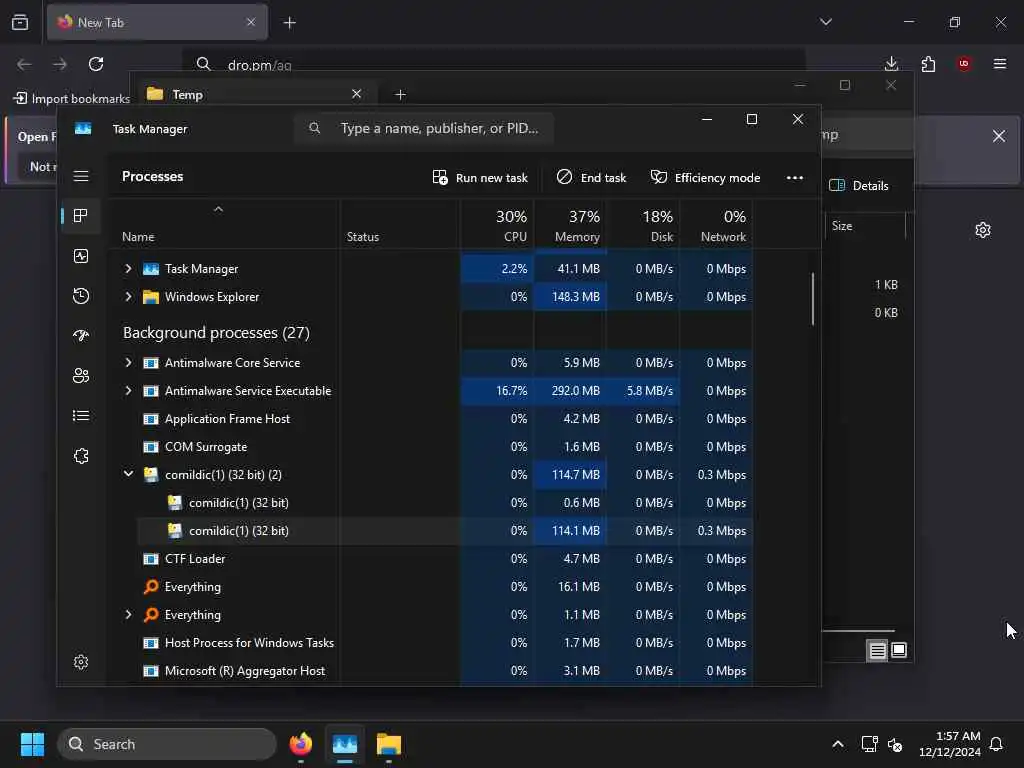Sort processes by Network column
This screenshot has height=768, width=1024.
[x=716, y=224]
